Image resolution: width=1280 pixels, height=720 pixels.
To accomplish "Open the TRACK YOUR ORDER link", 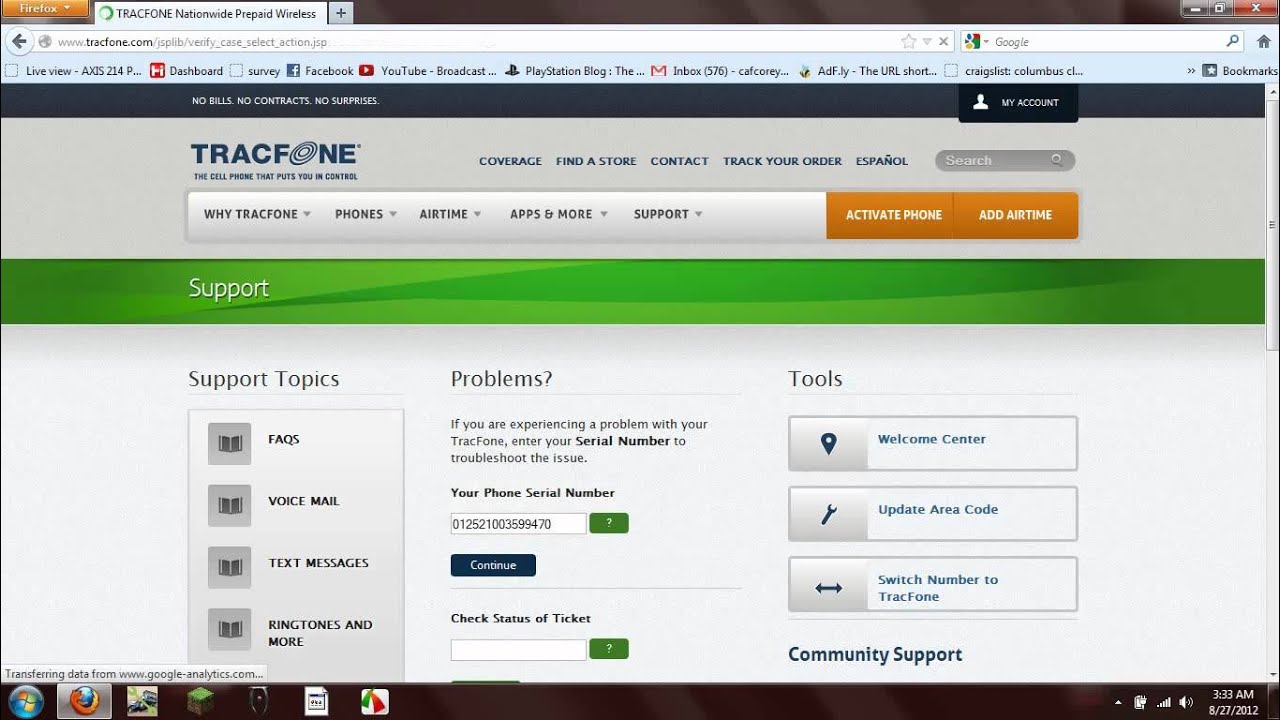I will (782, 161).
